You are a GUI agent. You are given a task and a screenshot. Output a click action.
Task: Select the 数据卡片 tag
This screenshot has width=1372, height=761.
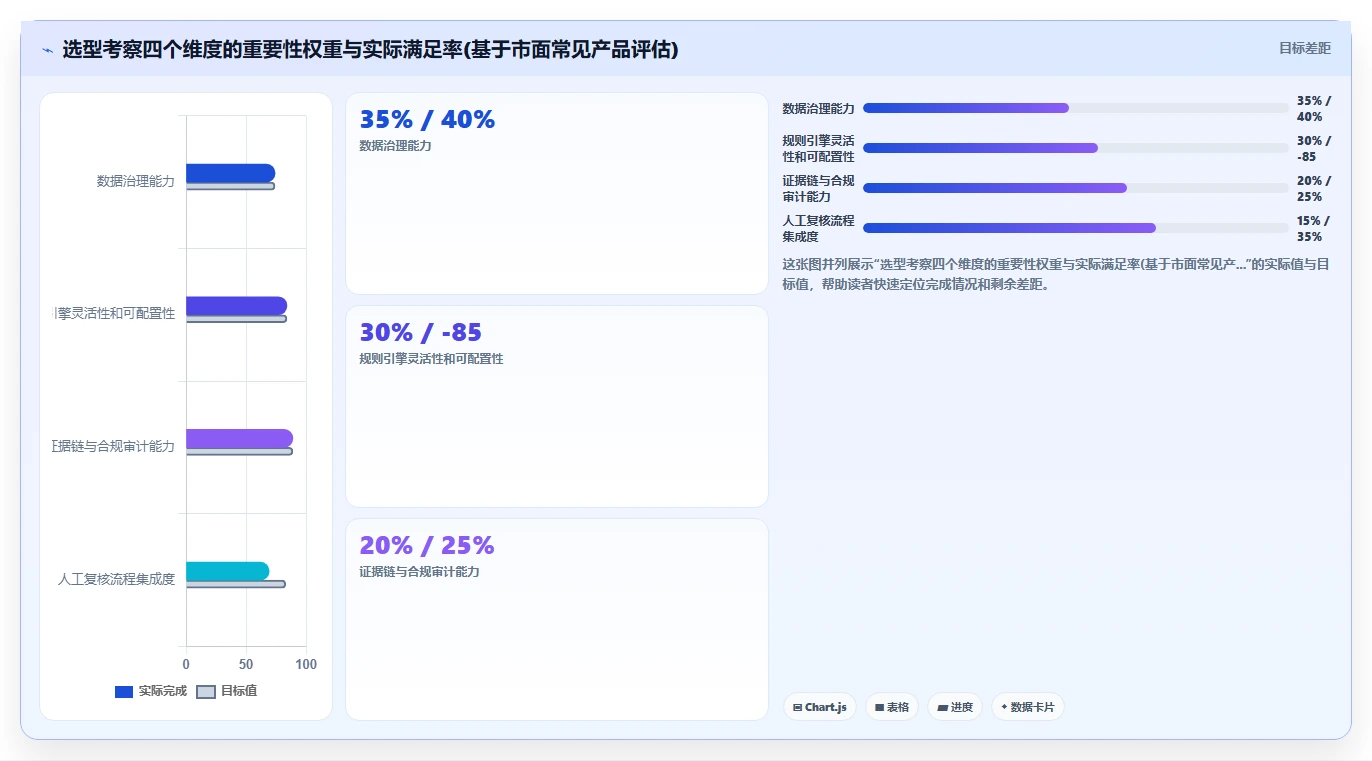(x=1028, y=707)
